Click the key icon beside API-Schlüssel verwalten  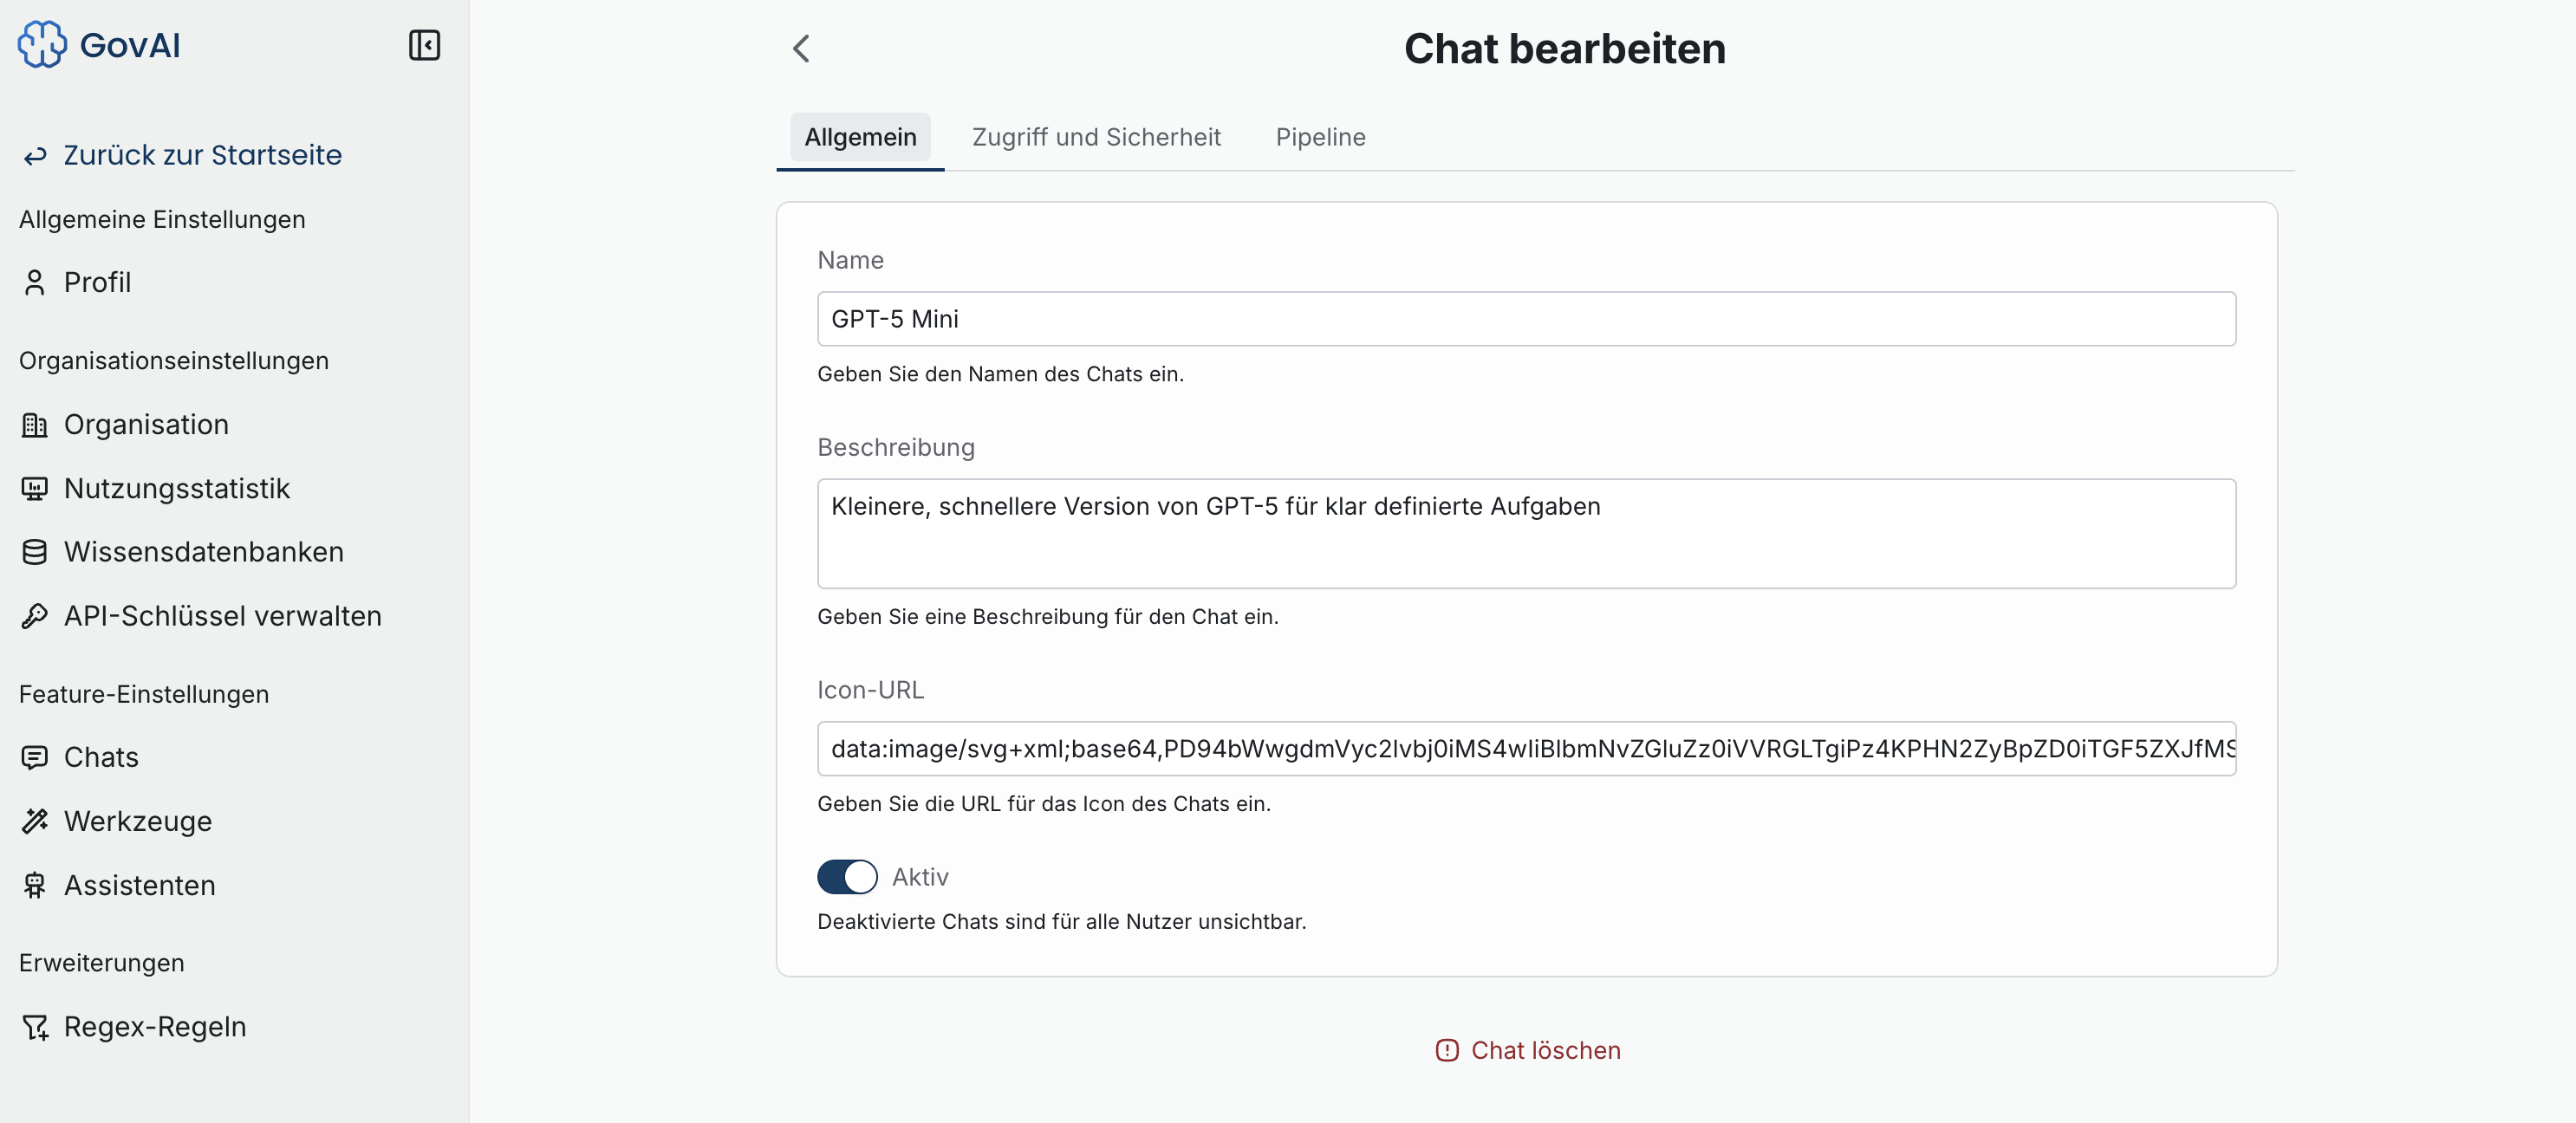[35, 616]
